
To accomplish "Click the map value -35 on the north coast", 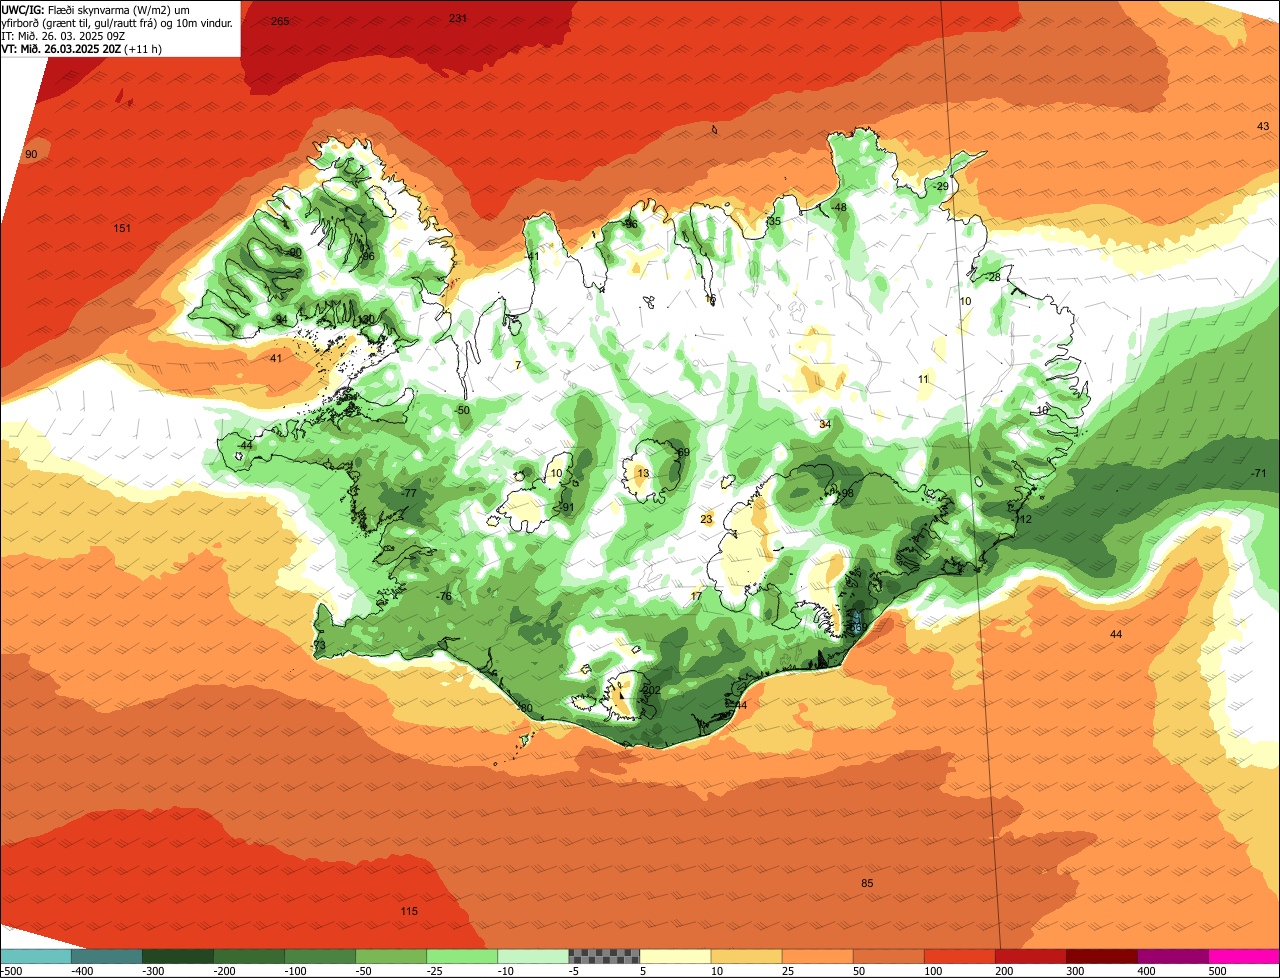I will click(772, 221).
